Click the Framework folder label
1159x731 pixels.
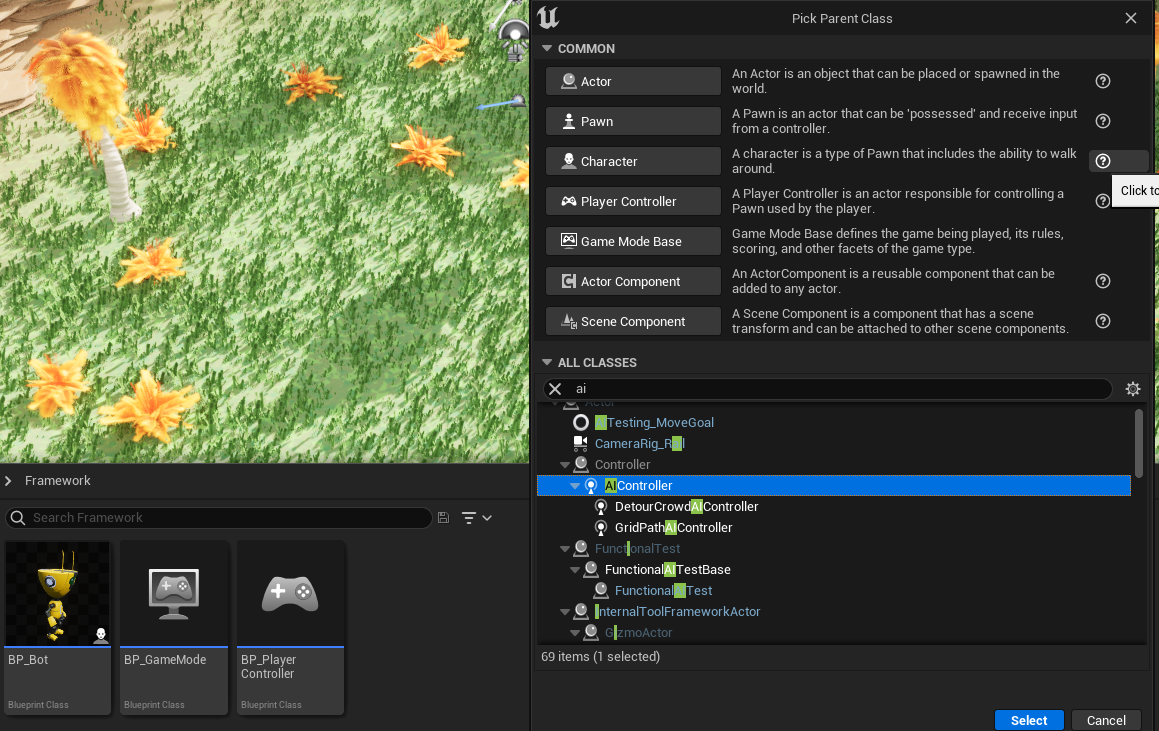58,480
